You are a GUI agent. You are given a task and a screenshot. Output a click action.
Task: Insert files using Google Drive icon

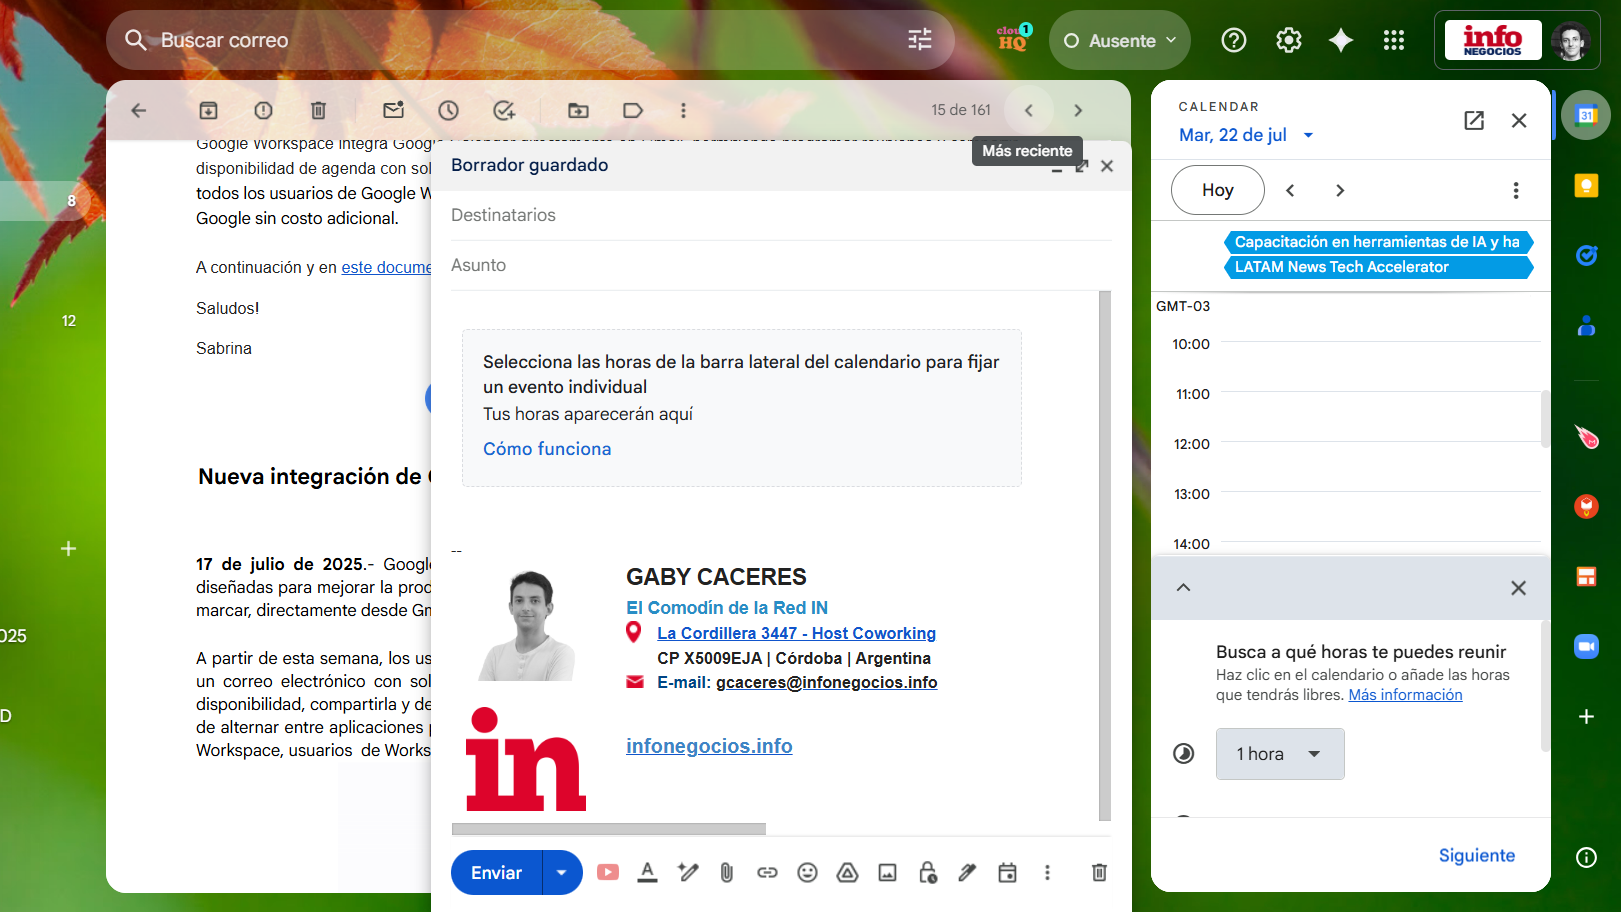click(847, 873)
